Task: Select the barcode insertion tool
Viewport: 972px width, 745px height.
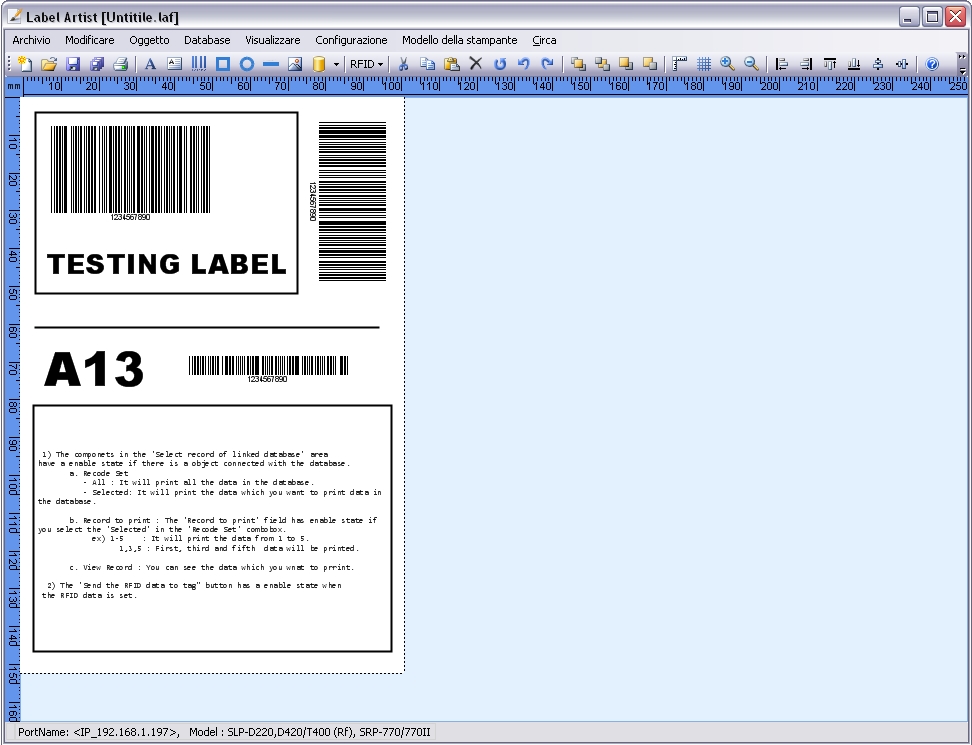Action: pyautogui.click(x=199, y=64)
